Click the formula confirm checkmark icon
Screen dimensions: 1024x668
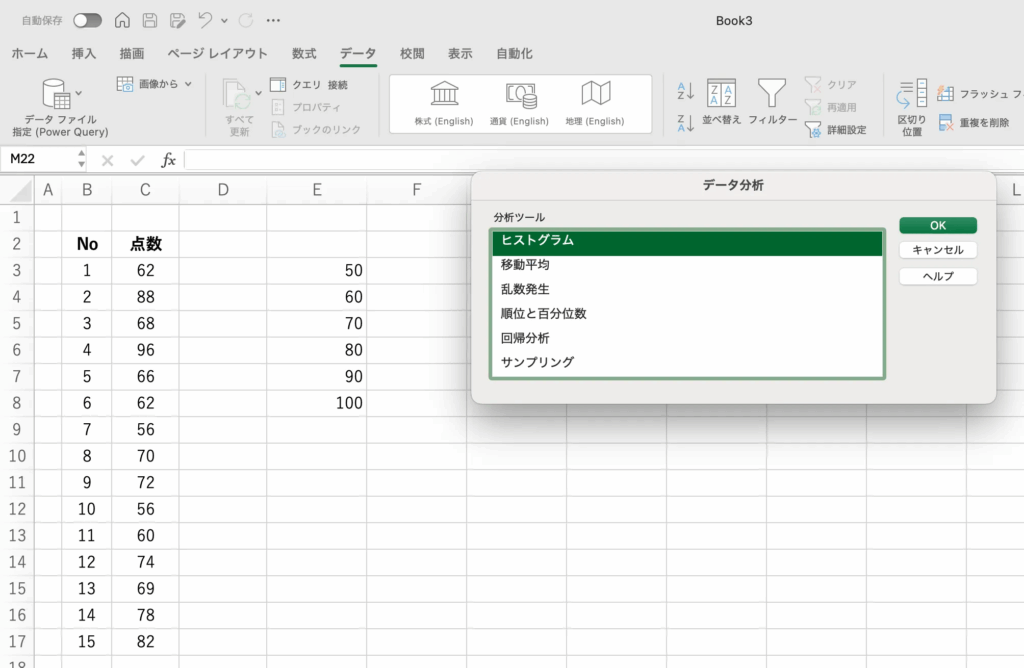tap(137, 160)
